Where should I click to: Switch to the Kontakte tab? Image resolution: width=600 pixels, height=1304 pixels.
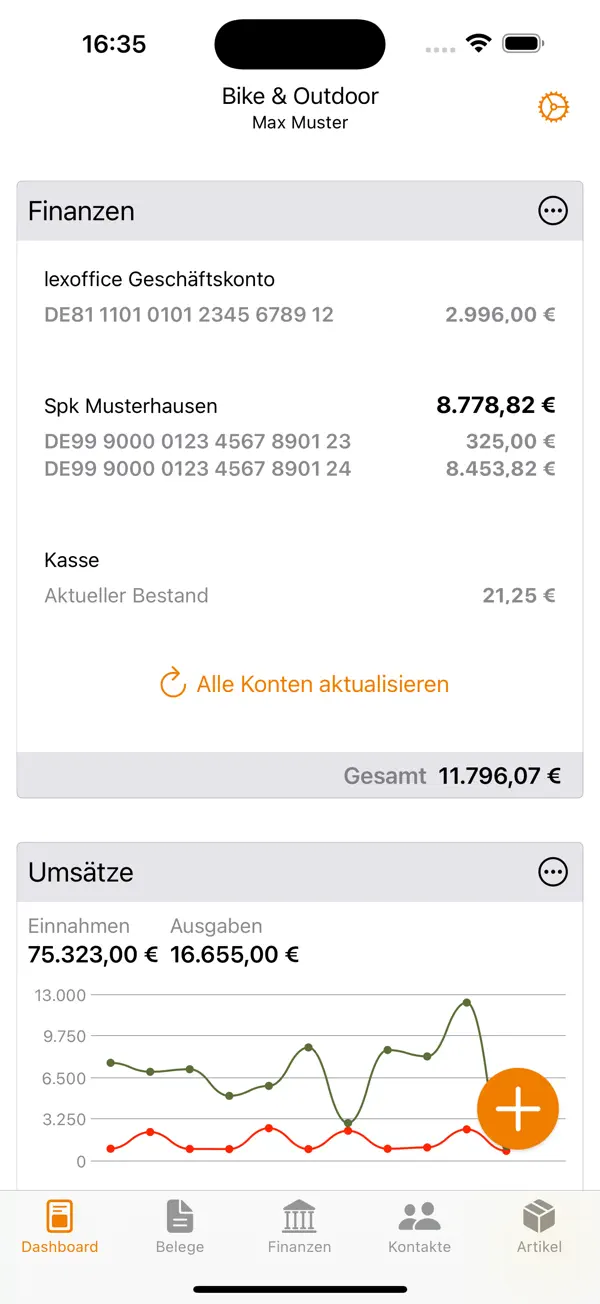419,1225
